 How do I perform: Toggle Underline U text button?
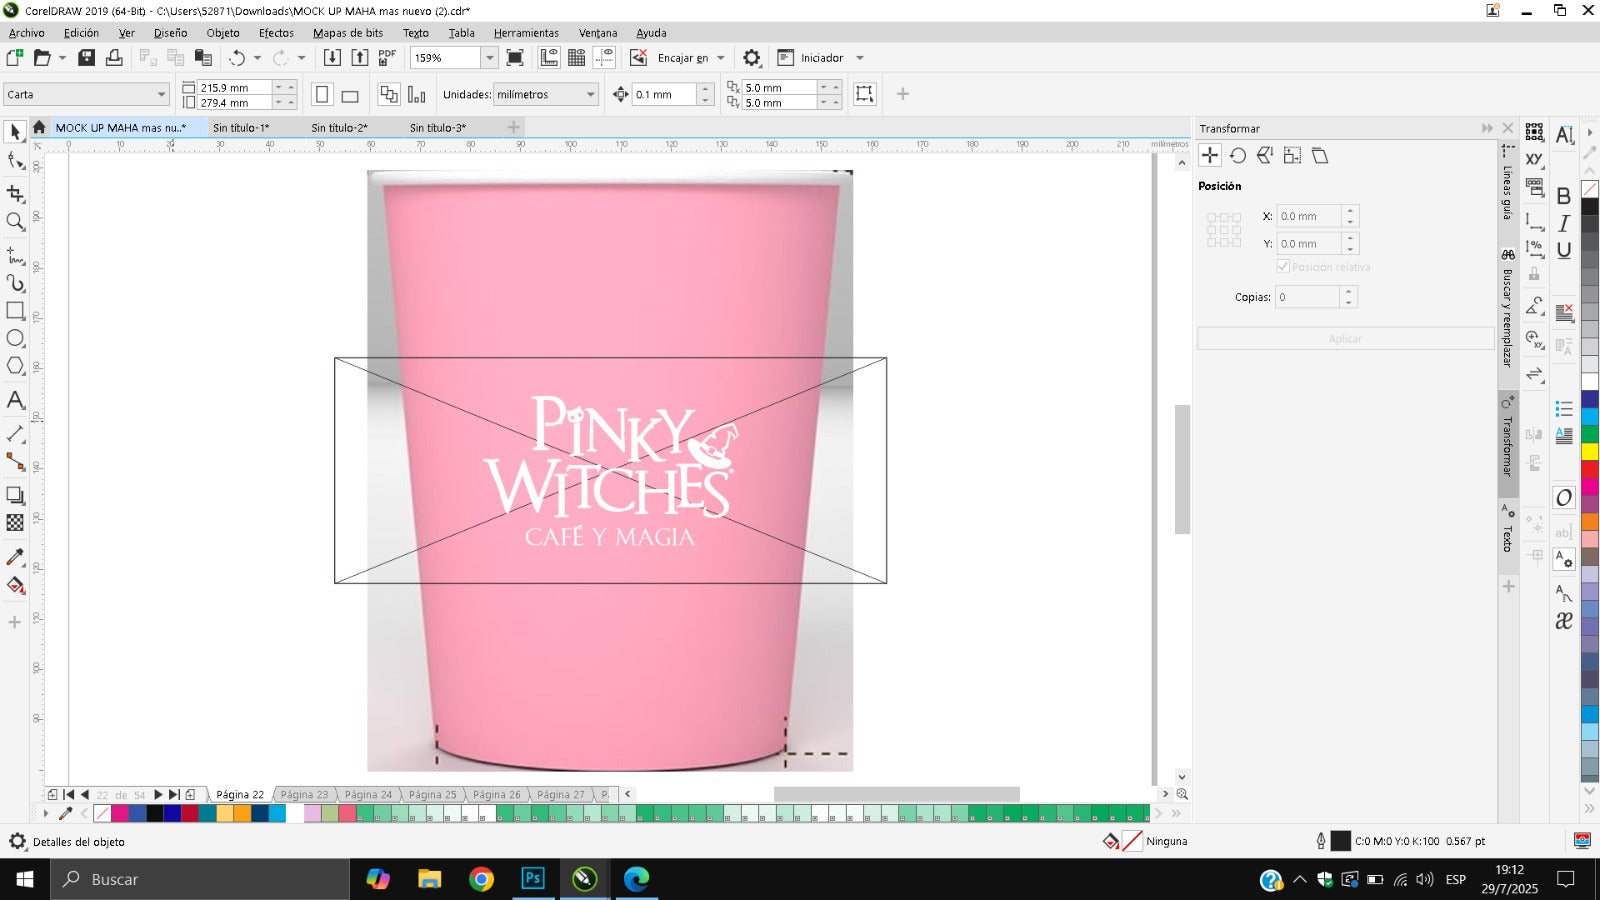click(x=1564, y=250)
